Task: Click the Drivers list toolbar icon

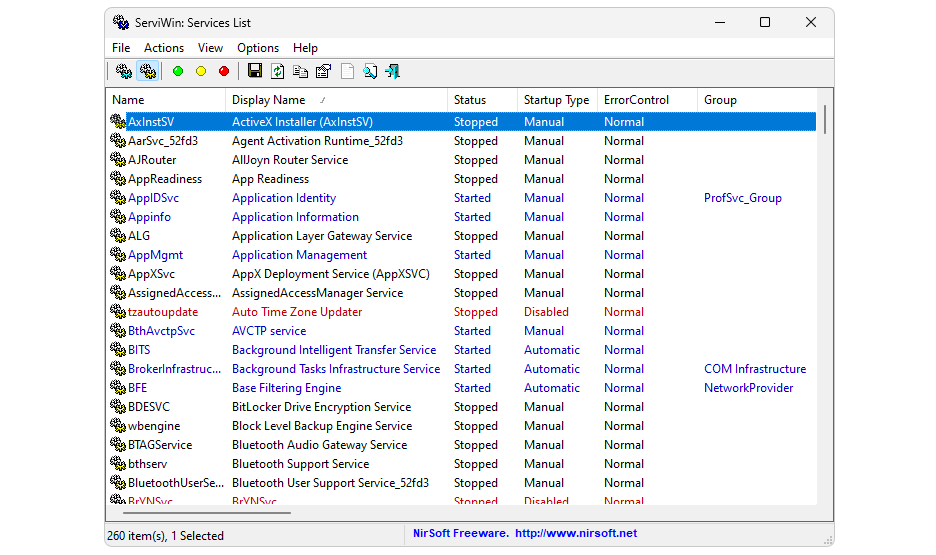Action: click(x=124, y=71)
